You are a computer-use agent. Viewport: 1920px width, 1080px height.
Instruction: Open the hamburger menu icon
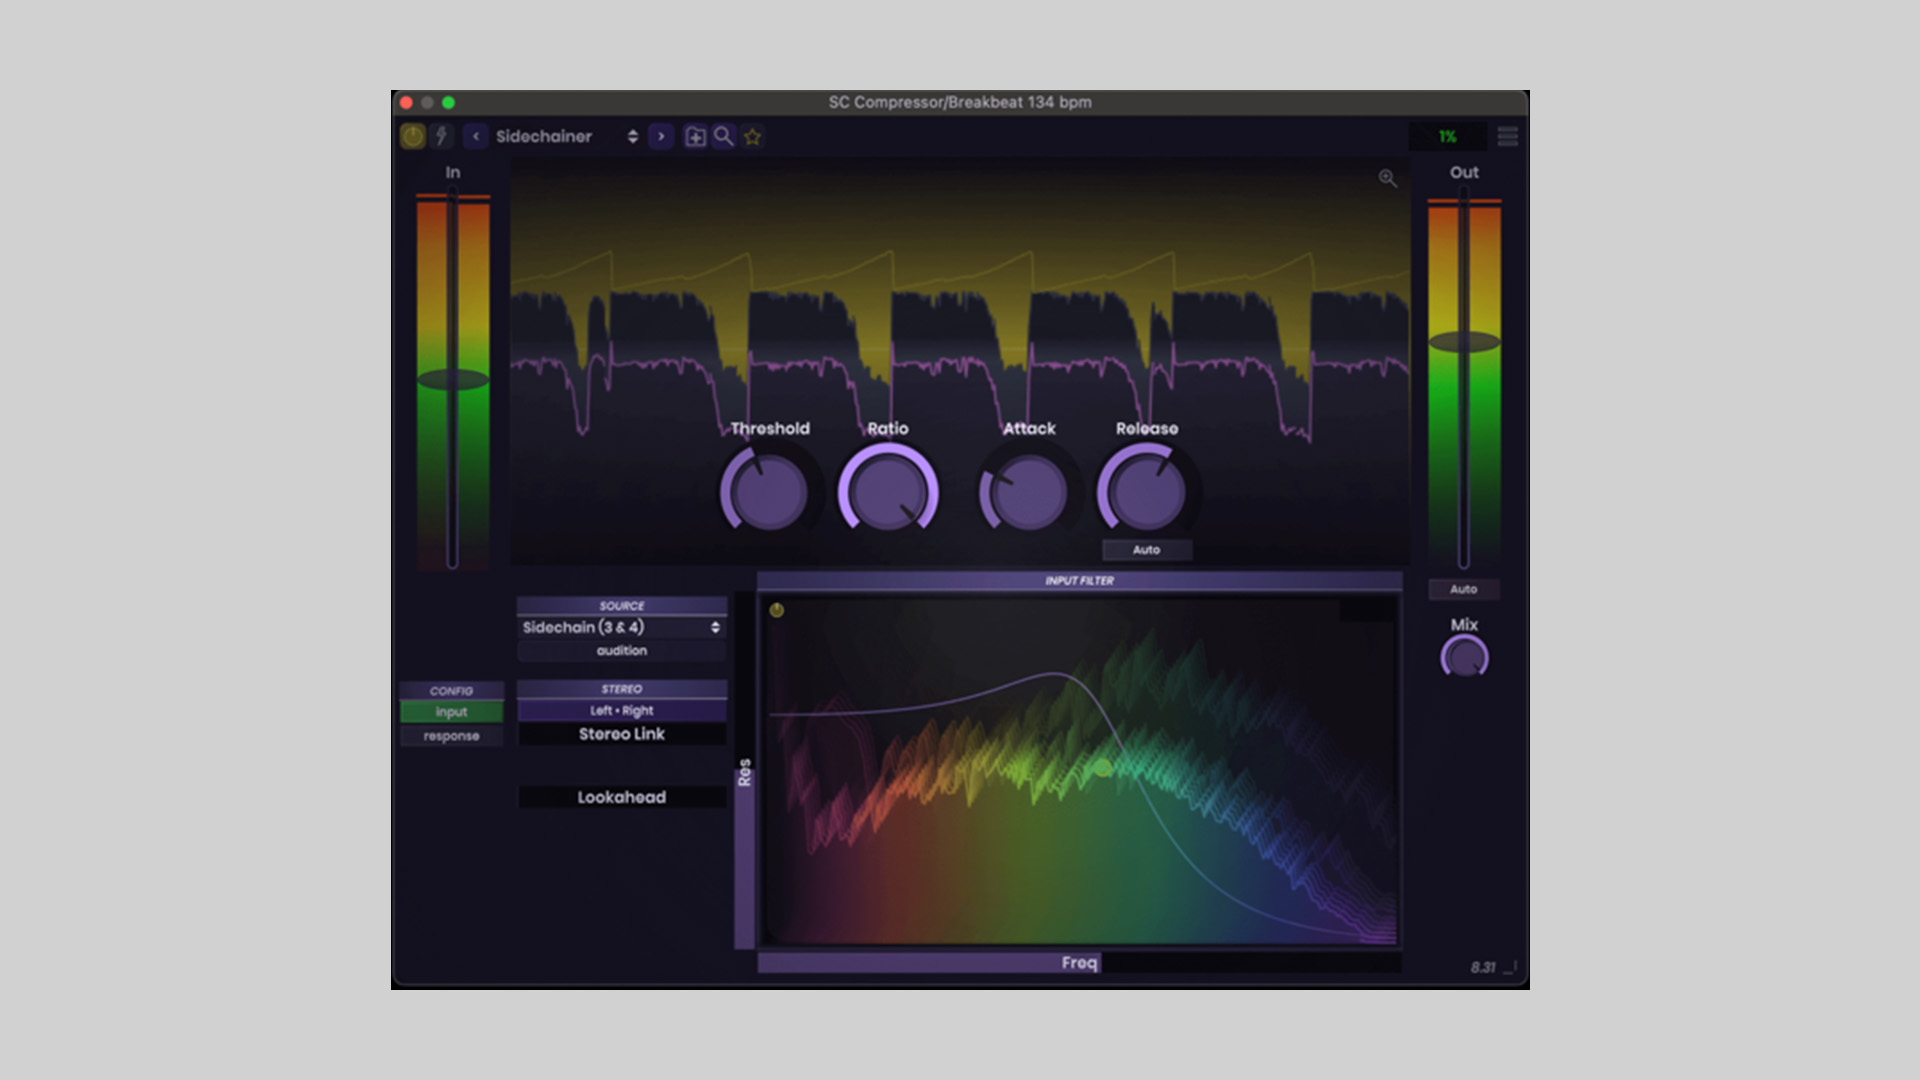1507,136
